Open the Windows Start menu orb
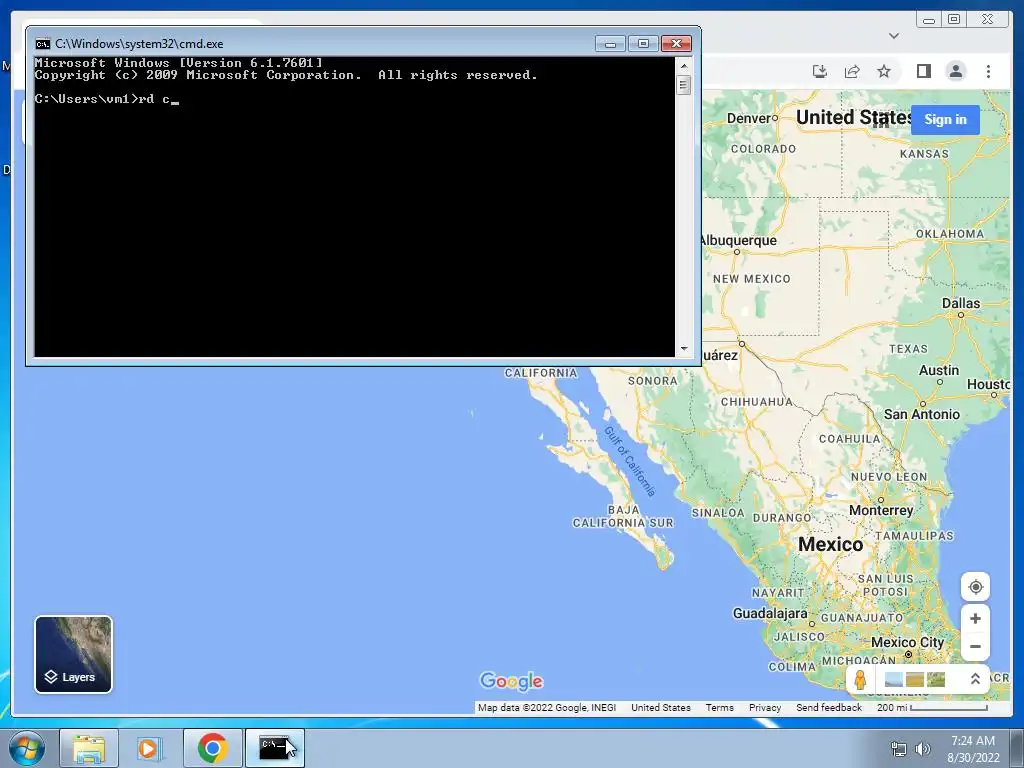The width and height of the screenshot is (1024, 768). (27, 748)
